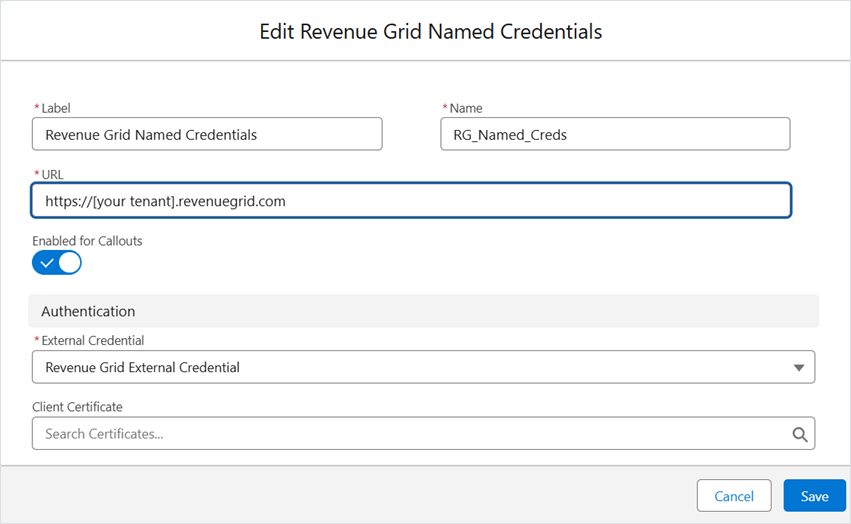Click the magnifier icon in Search Certificates

pos(799,434)
